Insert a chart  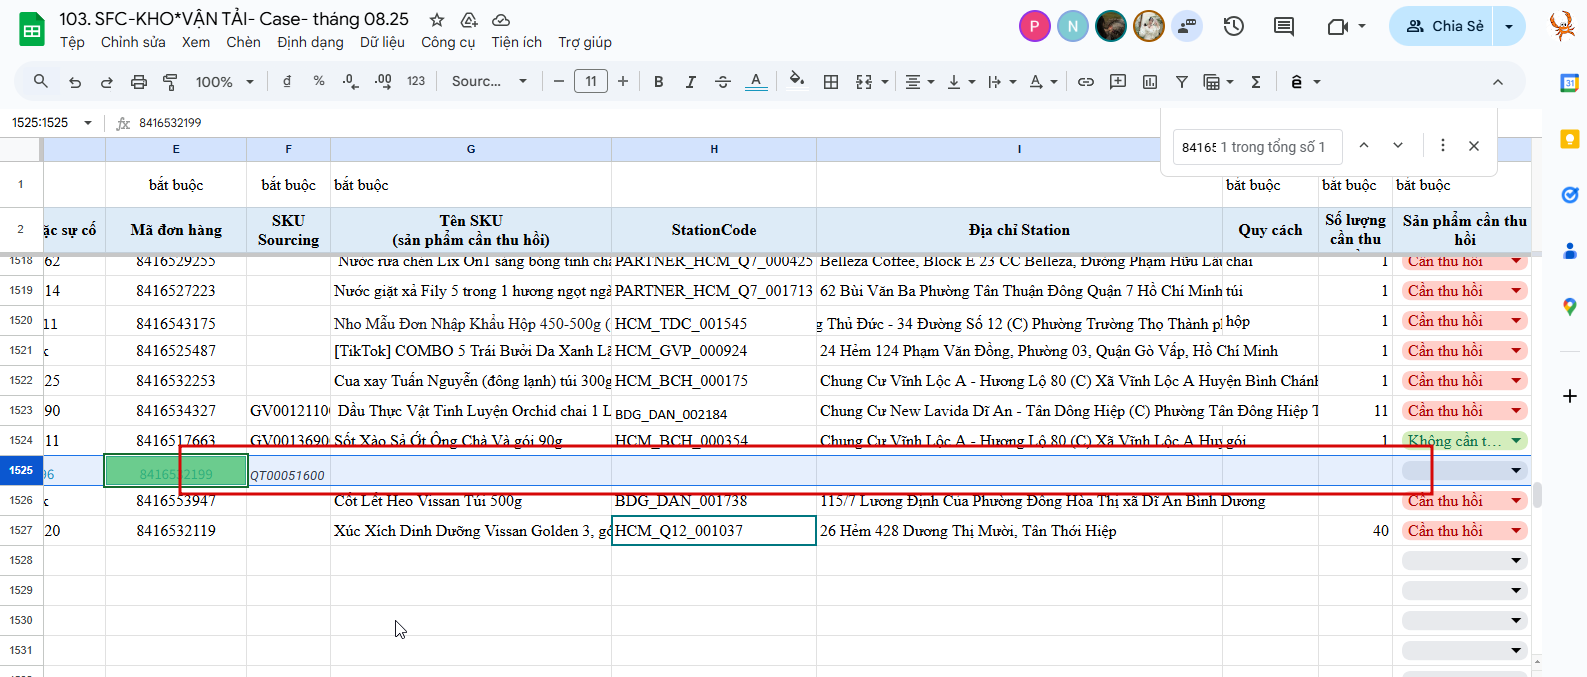(1150, 82)
